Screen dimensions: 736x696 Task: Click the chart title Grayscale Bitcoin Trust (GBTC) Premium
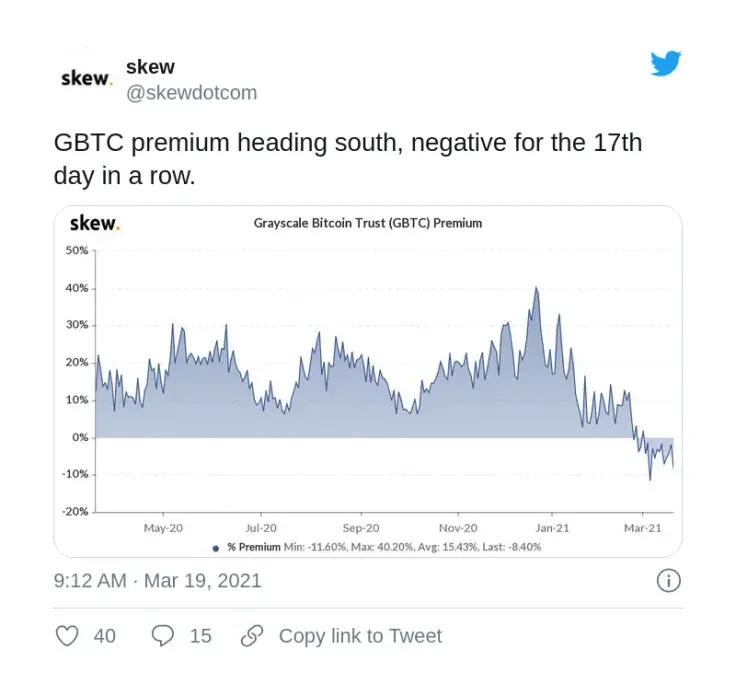368,223
